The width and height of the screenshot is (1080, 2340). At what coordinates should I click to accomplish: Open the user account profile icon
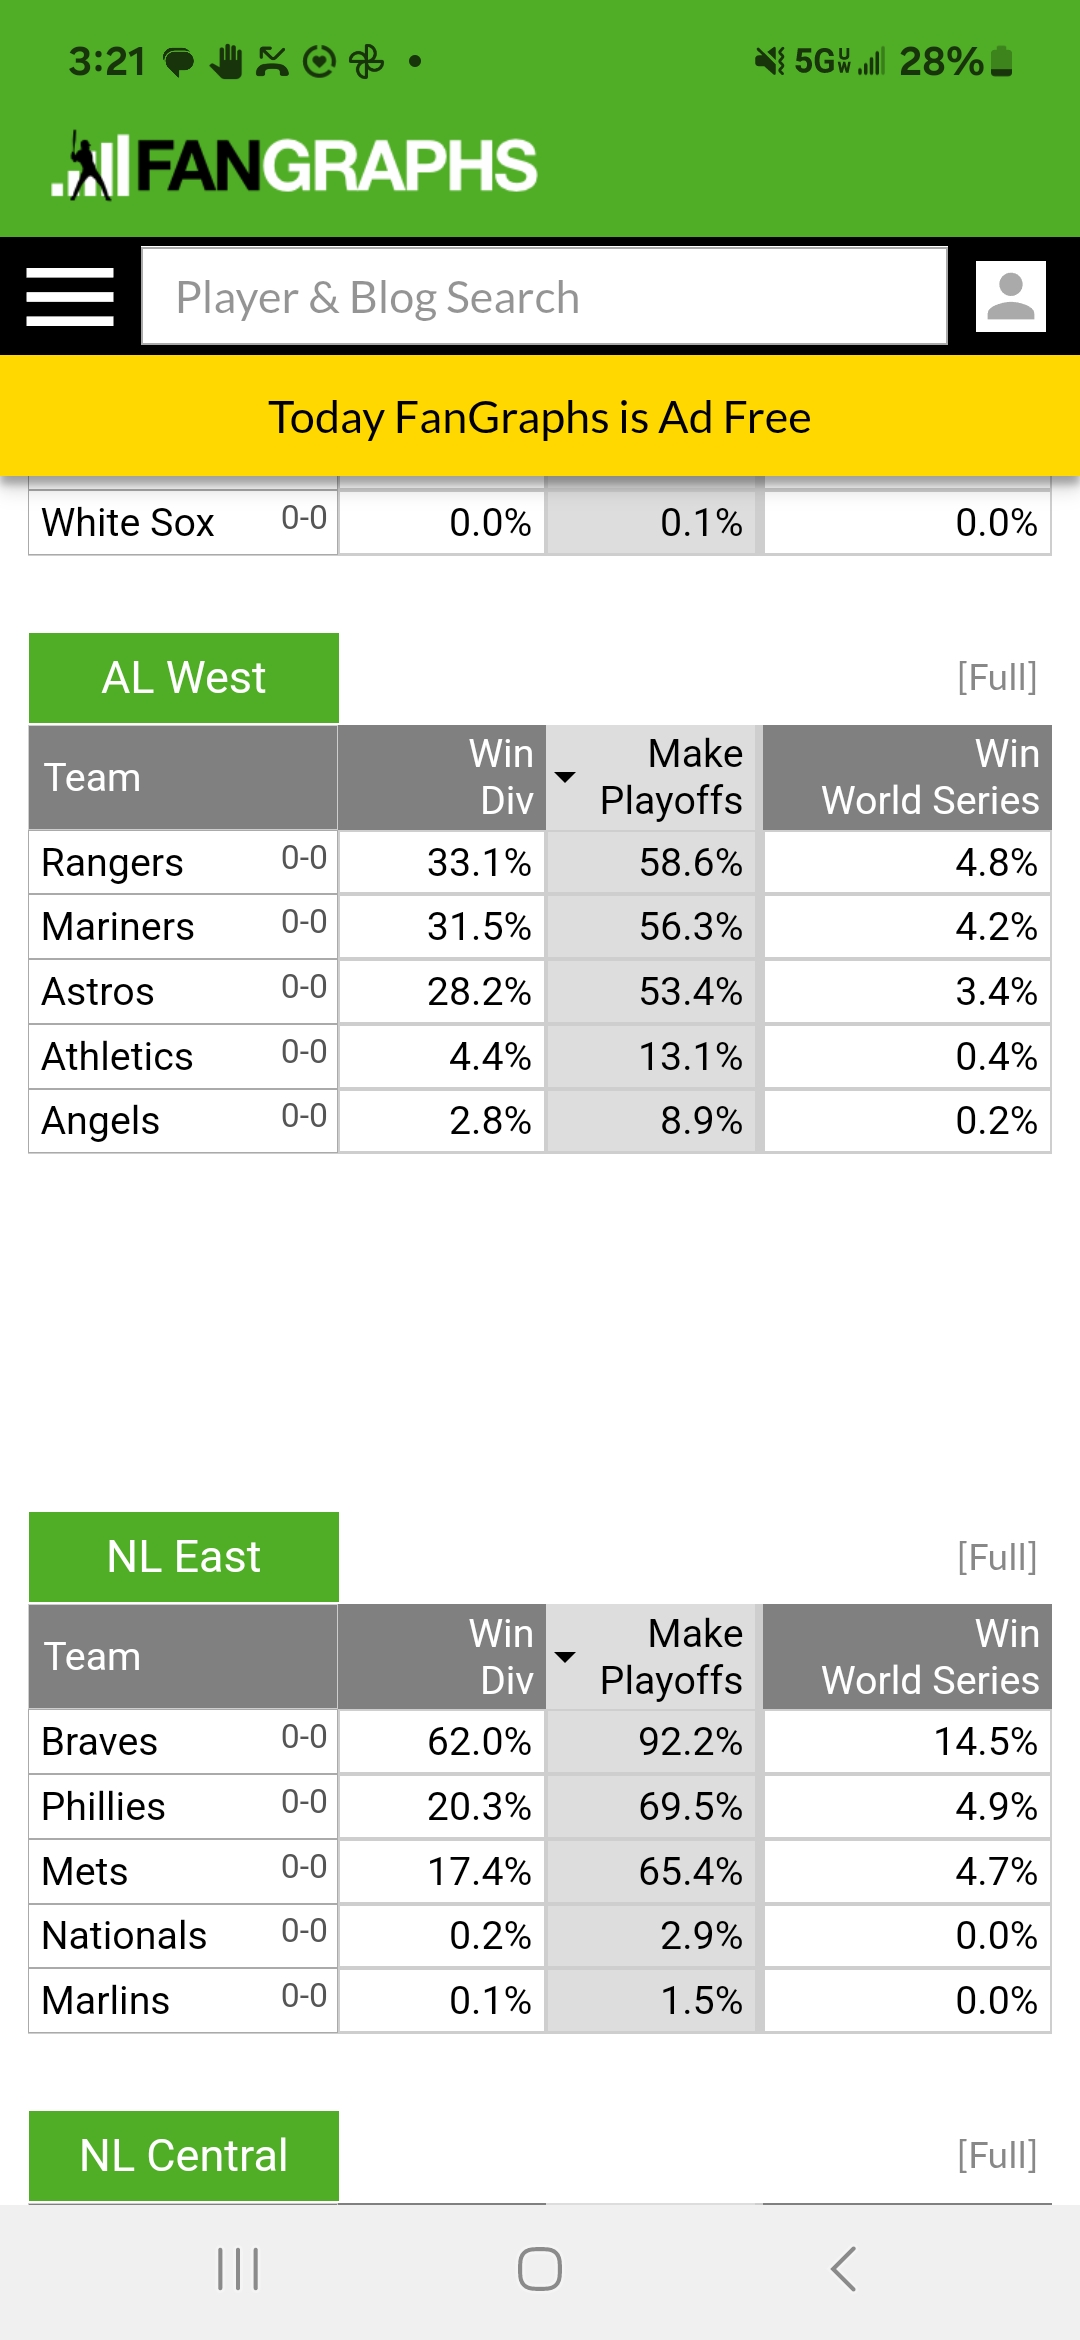[x=1011, y=297]
